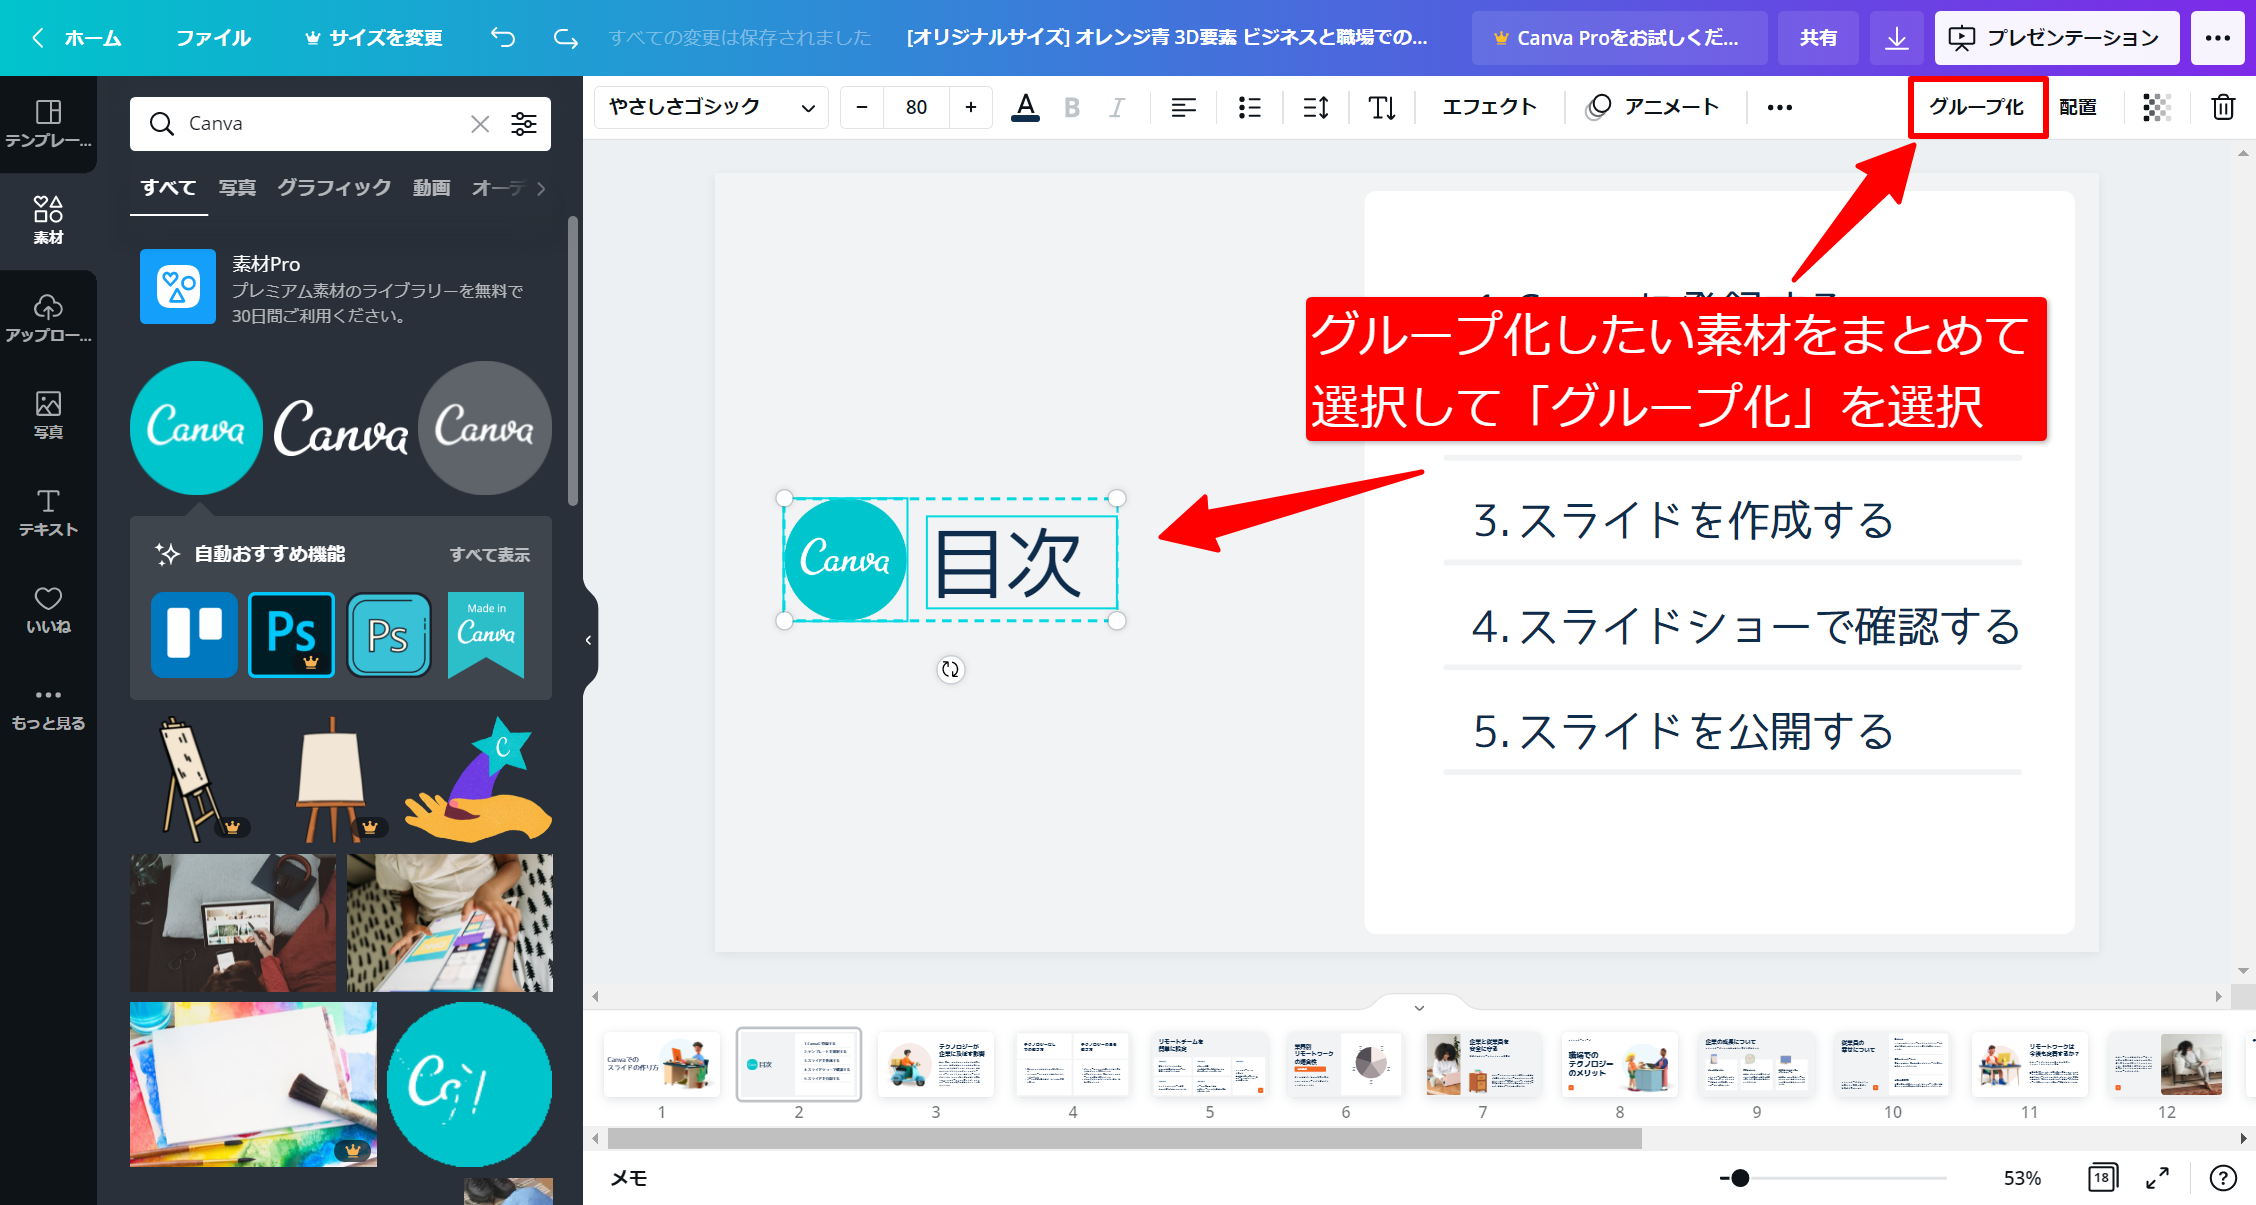Select the グラフィック search tab
This screenshot has height=1205, width=2256.
click(x=334, y=188)
